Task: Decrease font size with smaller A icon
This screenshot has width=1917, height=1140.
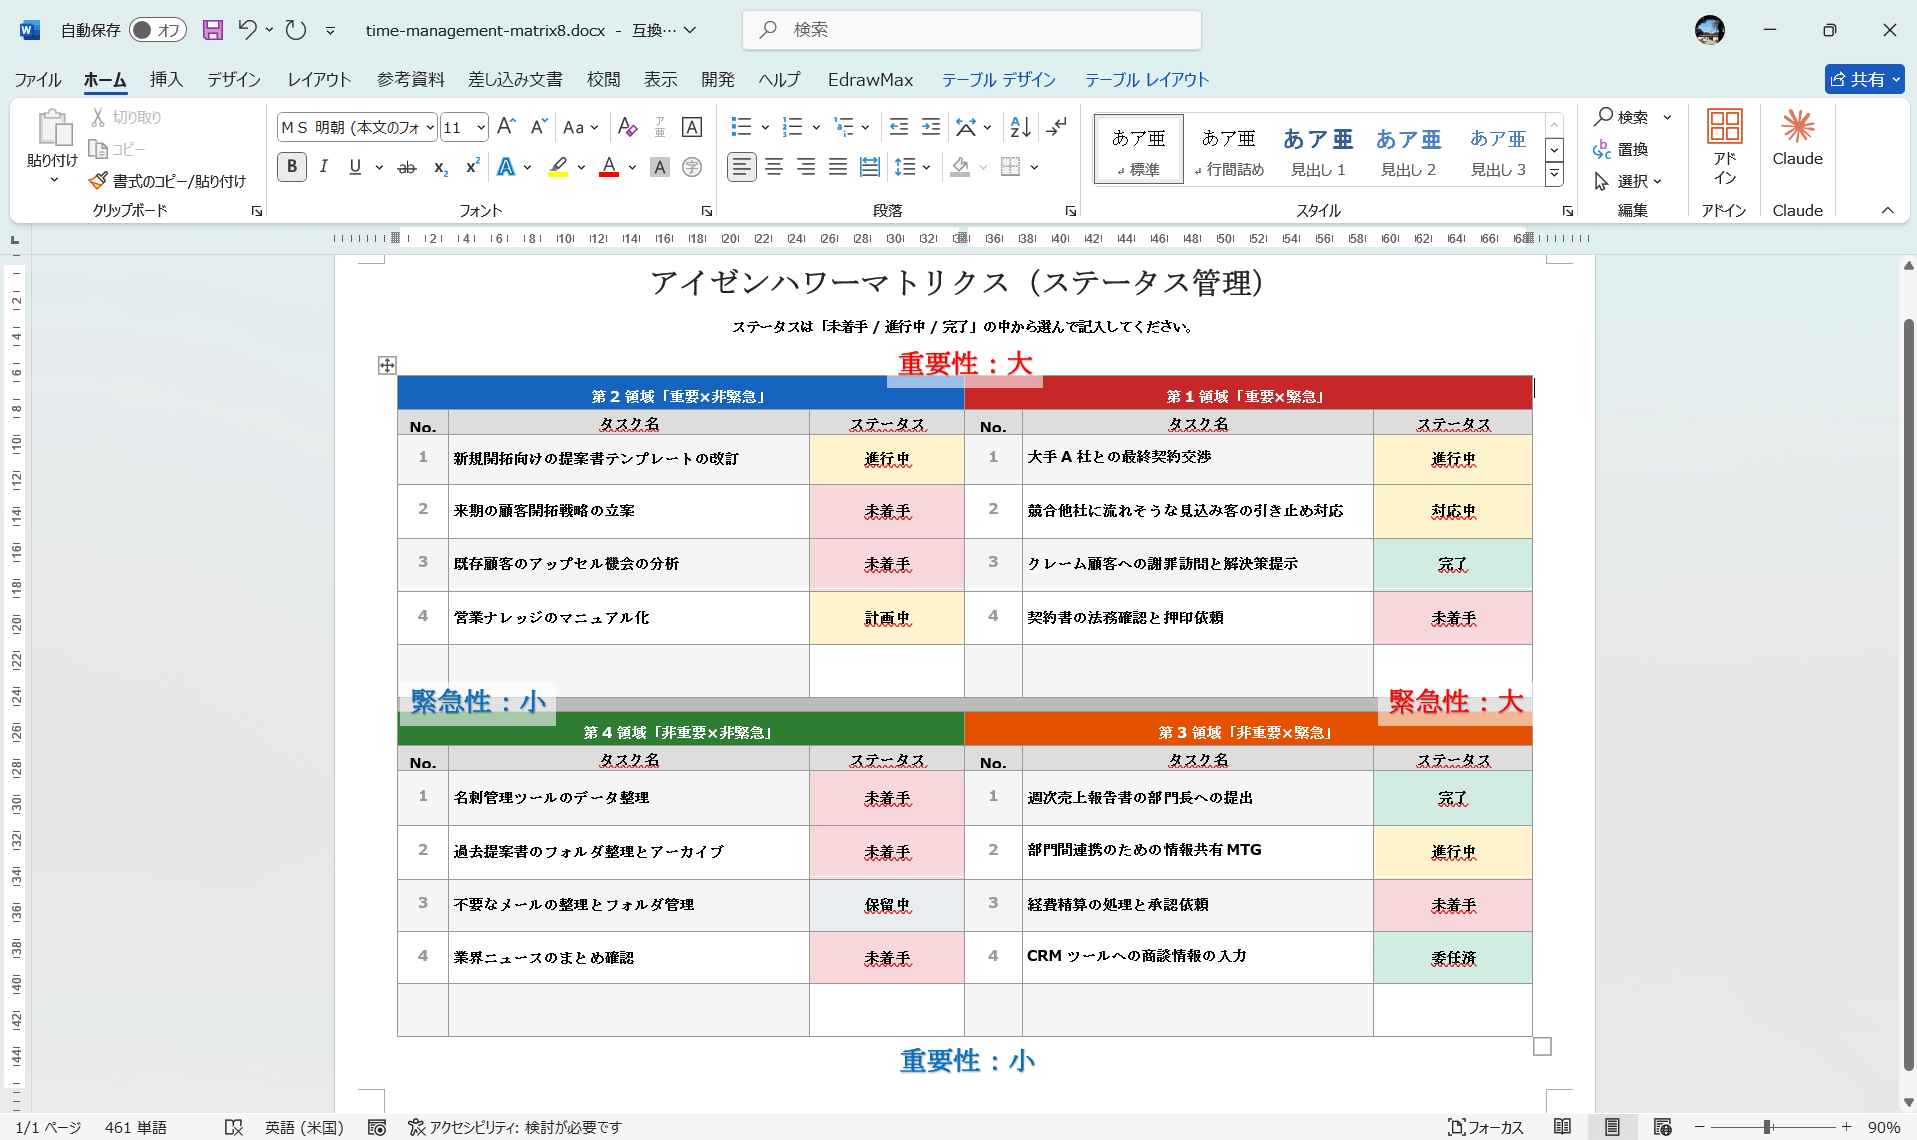Action: [538, 127]
